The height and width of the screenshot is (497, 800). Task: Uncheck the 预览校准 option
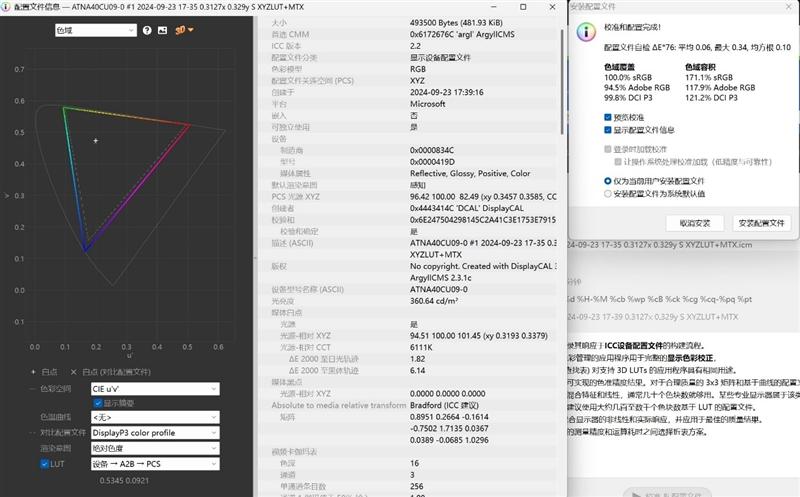(x=608, y=116)
